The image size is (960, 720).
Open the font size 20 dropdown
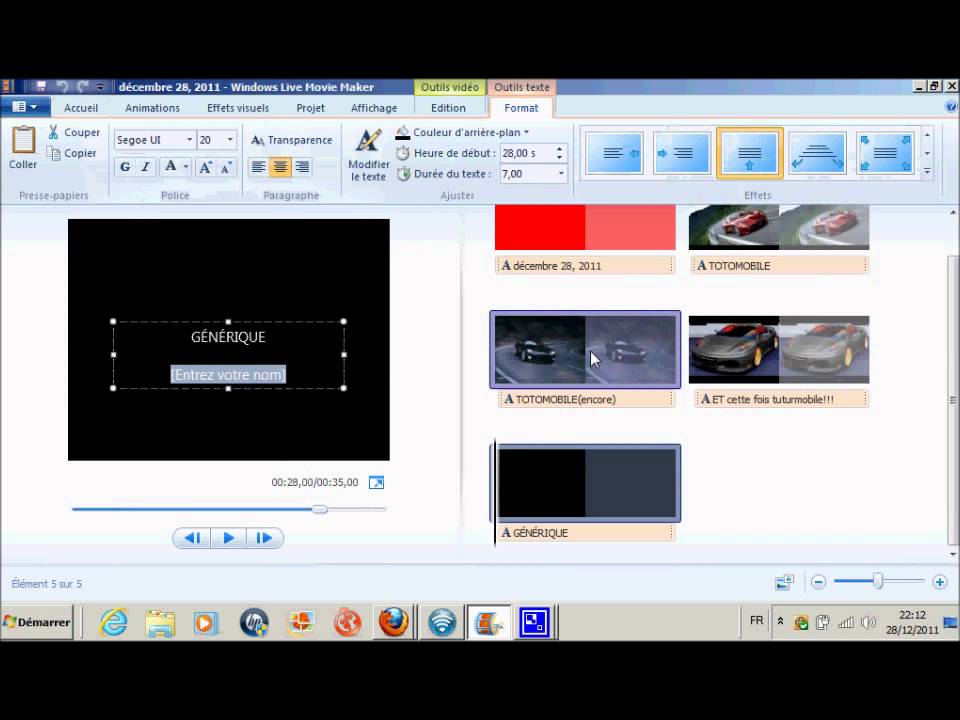coord(230,140)
